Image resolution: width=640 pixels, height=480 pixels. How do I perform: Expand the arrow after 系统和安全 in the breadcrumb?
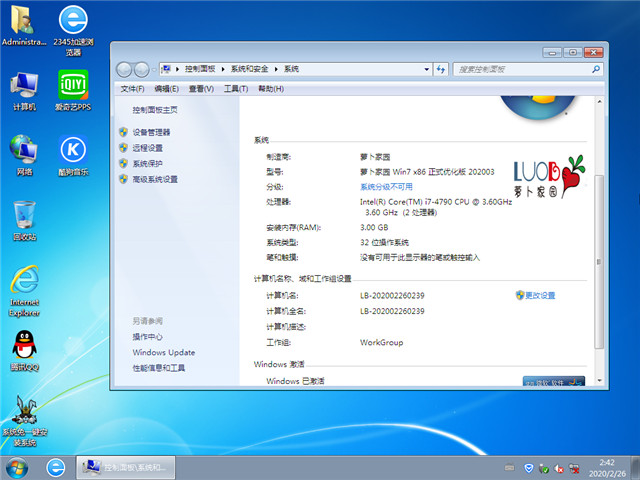(x=276, y=69)
